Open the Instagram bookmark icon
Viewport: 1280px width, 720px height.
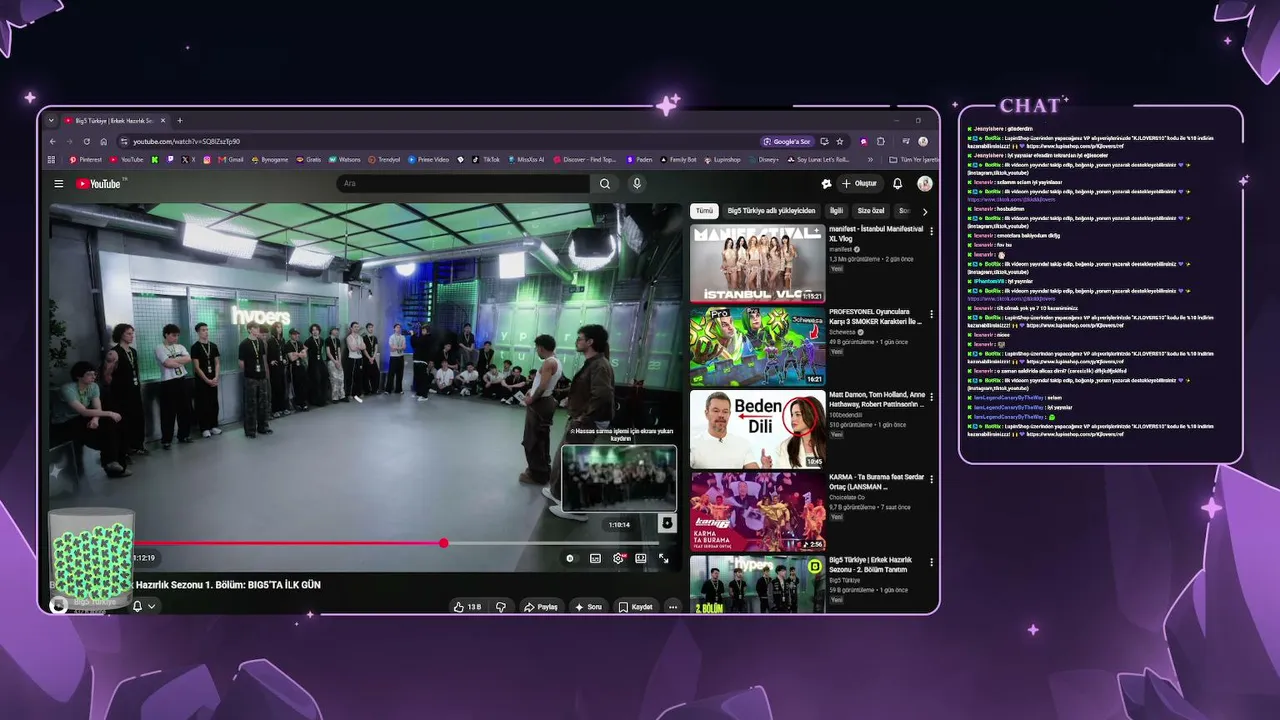(x=207, y=159)
